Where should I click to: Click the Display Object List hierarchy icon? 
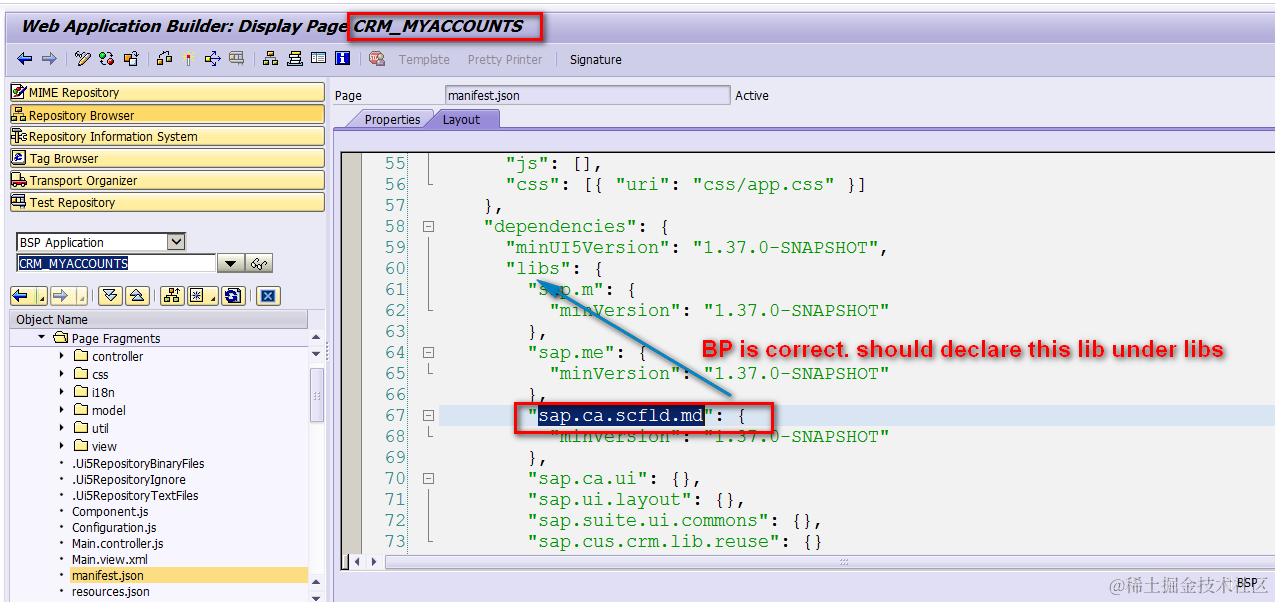coord(270,59)
